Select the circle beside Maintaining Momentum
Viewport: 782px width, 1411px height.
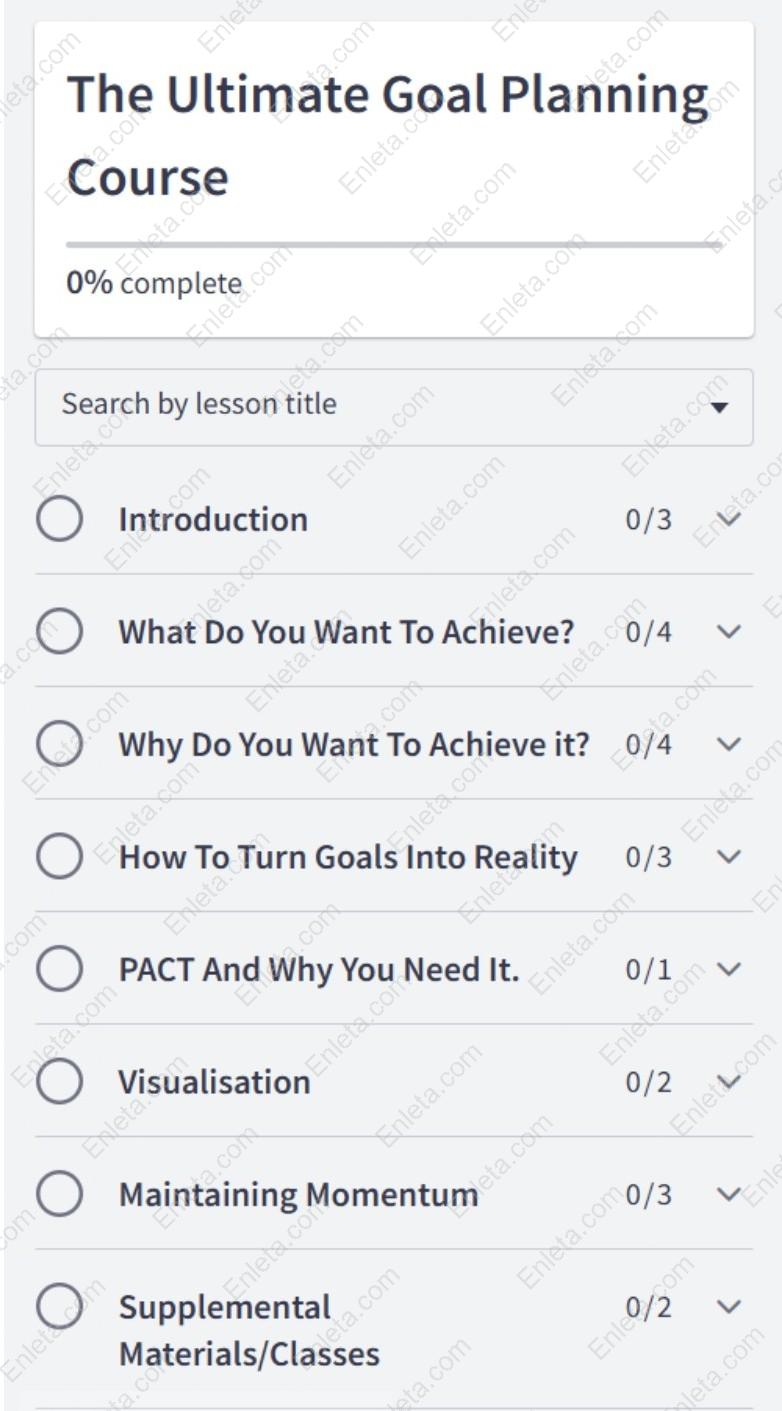point(63,1194)
